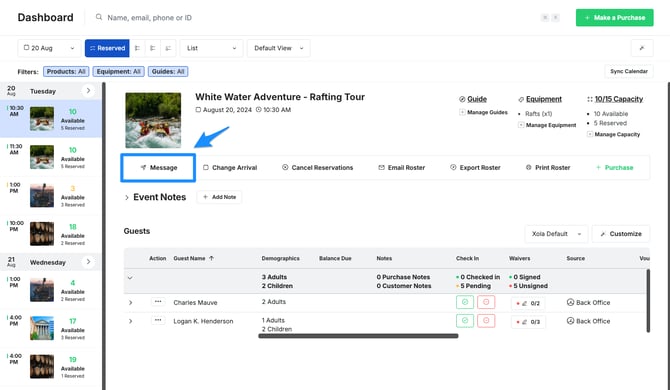Go to next day from Tuesday header
Screen dimensions: 670x390
pos(88,91)
